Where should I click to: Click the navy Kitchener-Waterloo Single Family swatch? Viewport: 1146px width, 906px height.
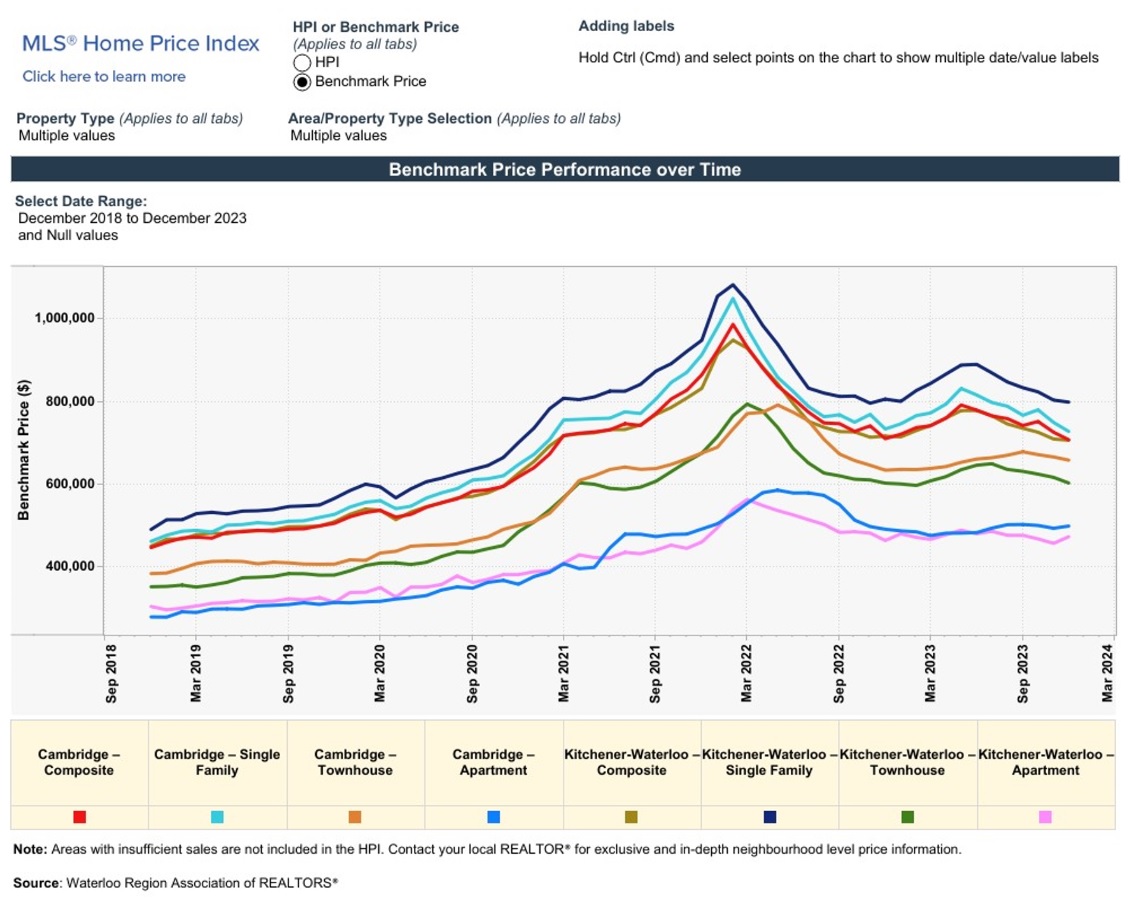tap(769, 817)
